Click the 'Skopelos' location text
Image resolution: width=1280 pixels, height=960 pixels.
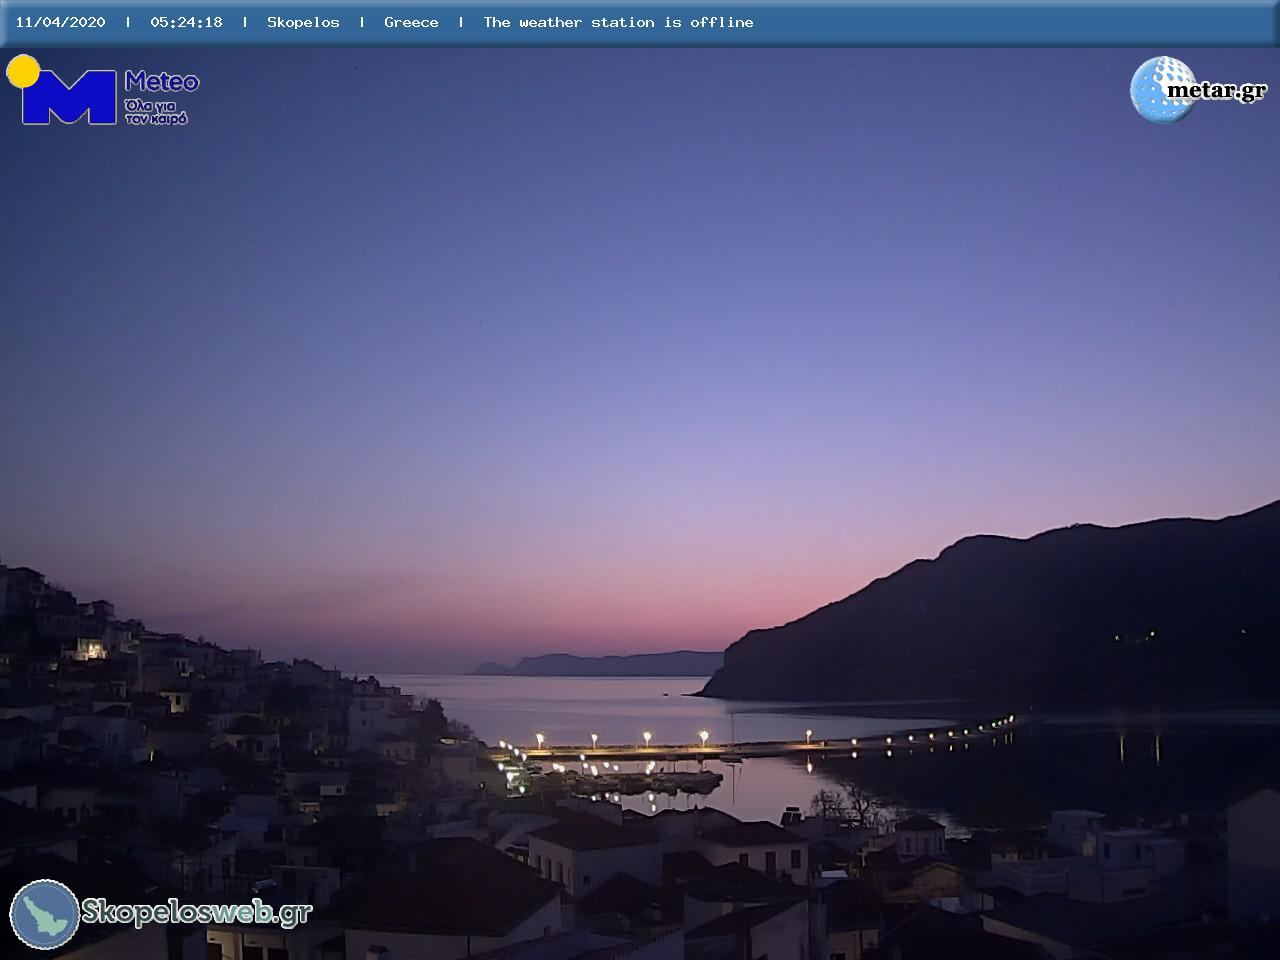point(303,22)
